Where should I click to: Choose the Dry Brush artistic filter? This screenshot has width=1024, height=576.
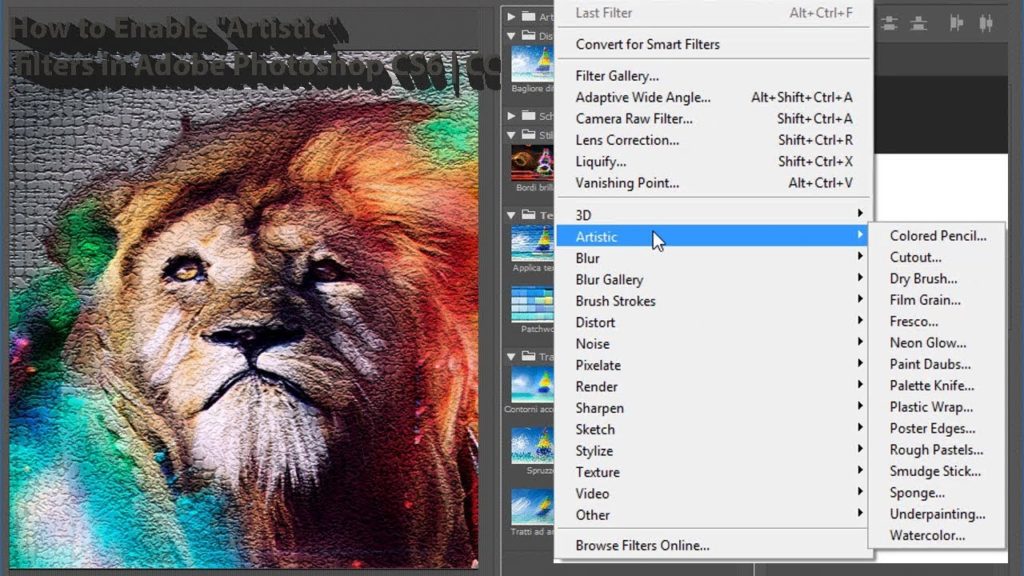pos(937,279)
